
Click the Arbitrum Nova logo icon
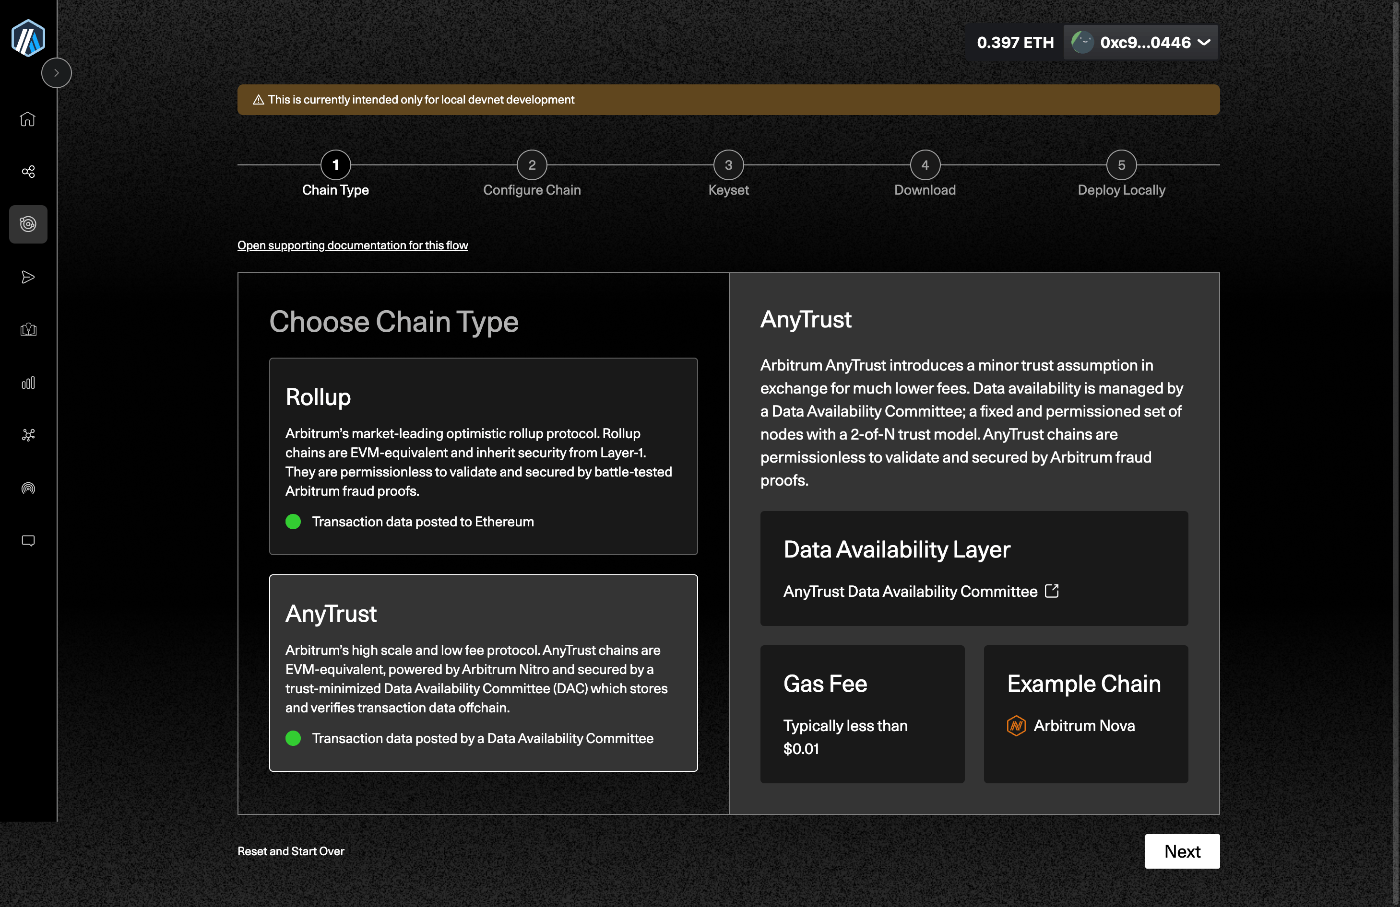pyautogui.click(x=1017, y=726)
